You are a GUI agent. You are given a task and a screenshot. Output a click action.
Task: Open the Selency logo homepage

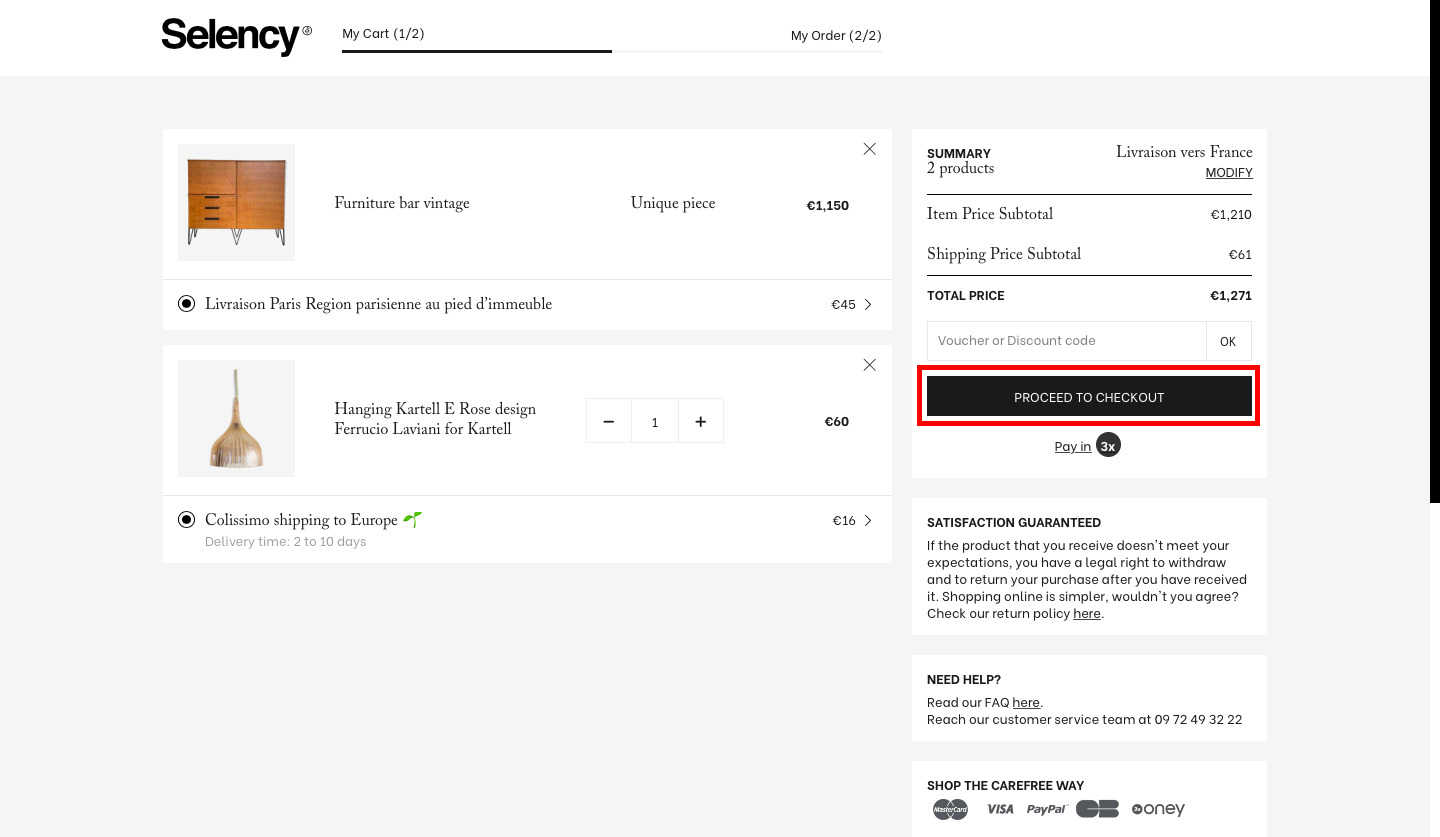[236, 36]
